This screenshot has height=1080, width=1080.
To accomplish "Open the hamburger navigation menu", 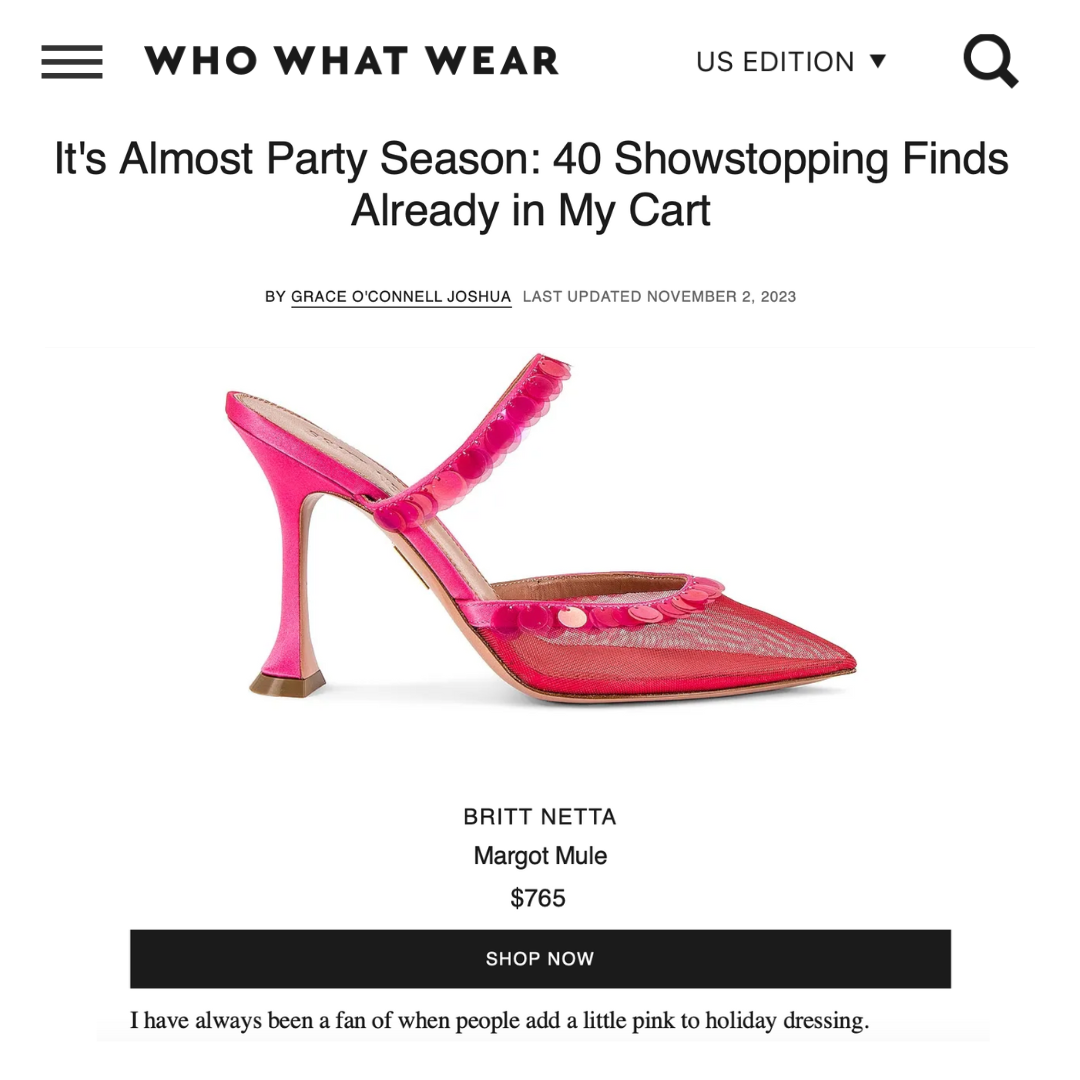I will [71, 62].
